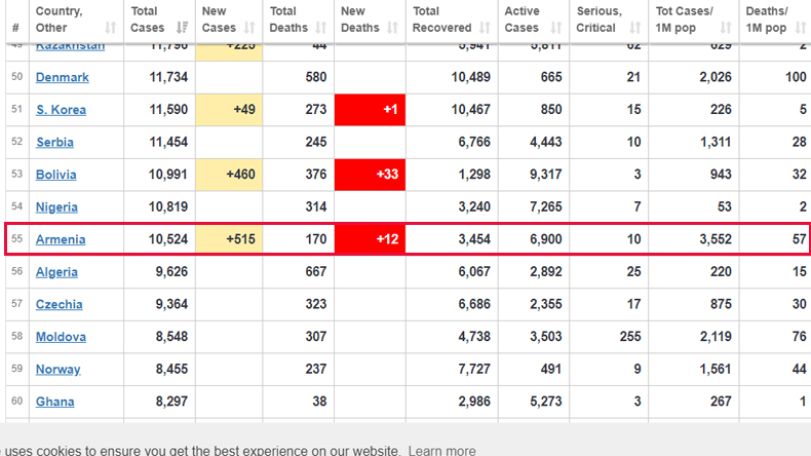Open the Algeria country link
Viewport: 811px width, 456px height.
pyautogui.click(x=56, y=272)
